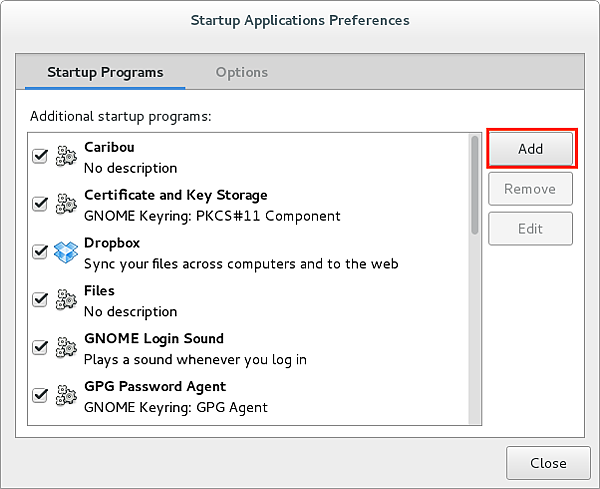Click the Remove button

[530, 189]
